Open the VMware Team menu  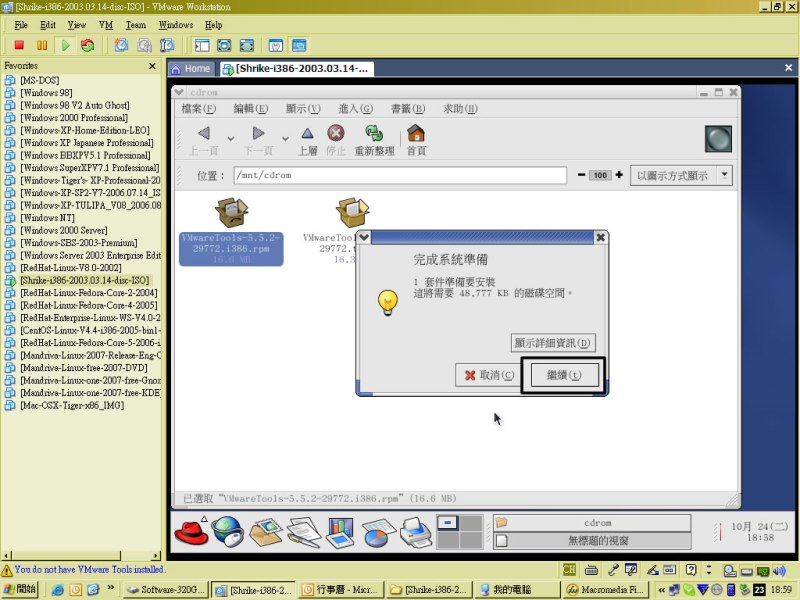(136, 25)
